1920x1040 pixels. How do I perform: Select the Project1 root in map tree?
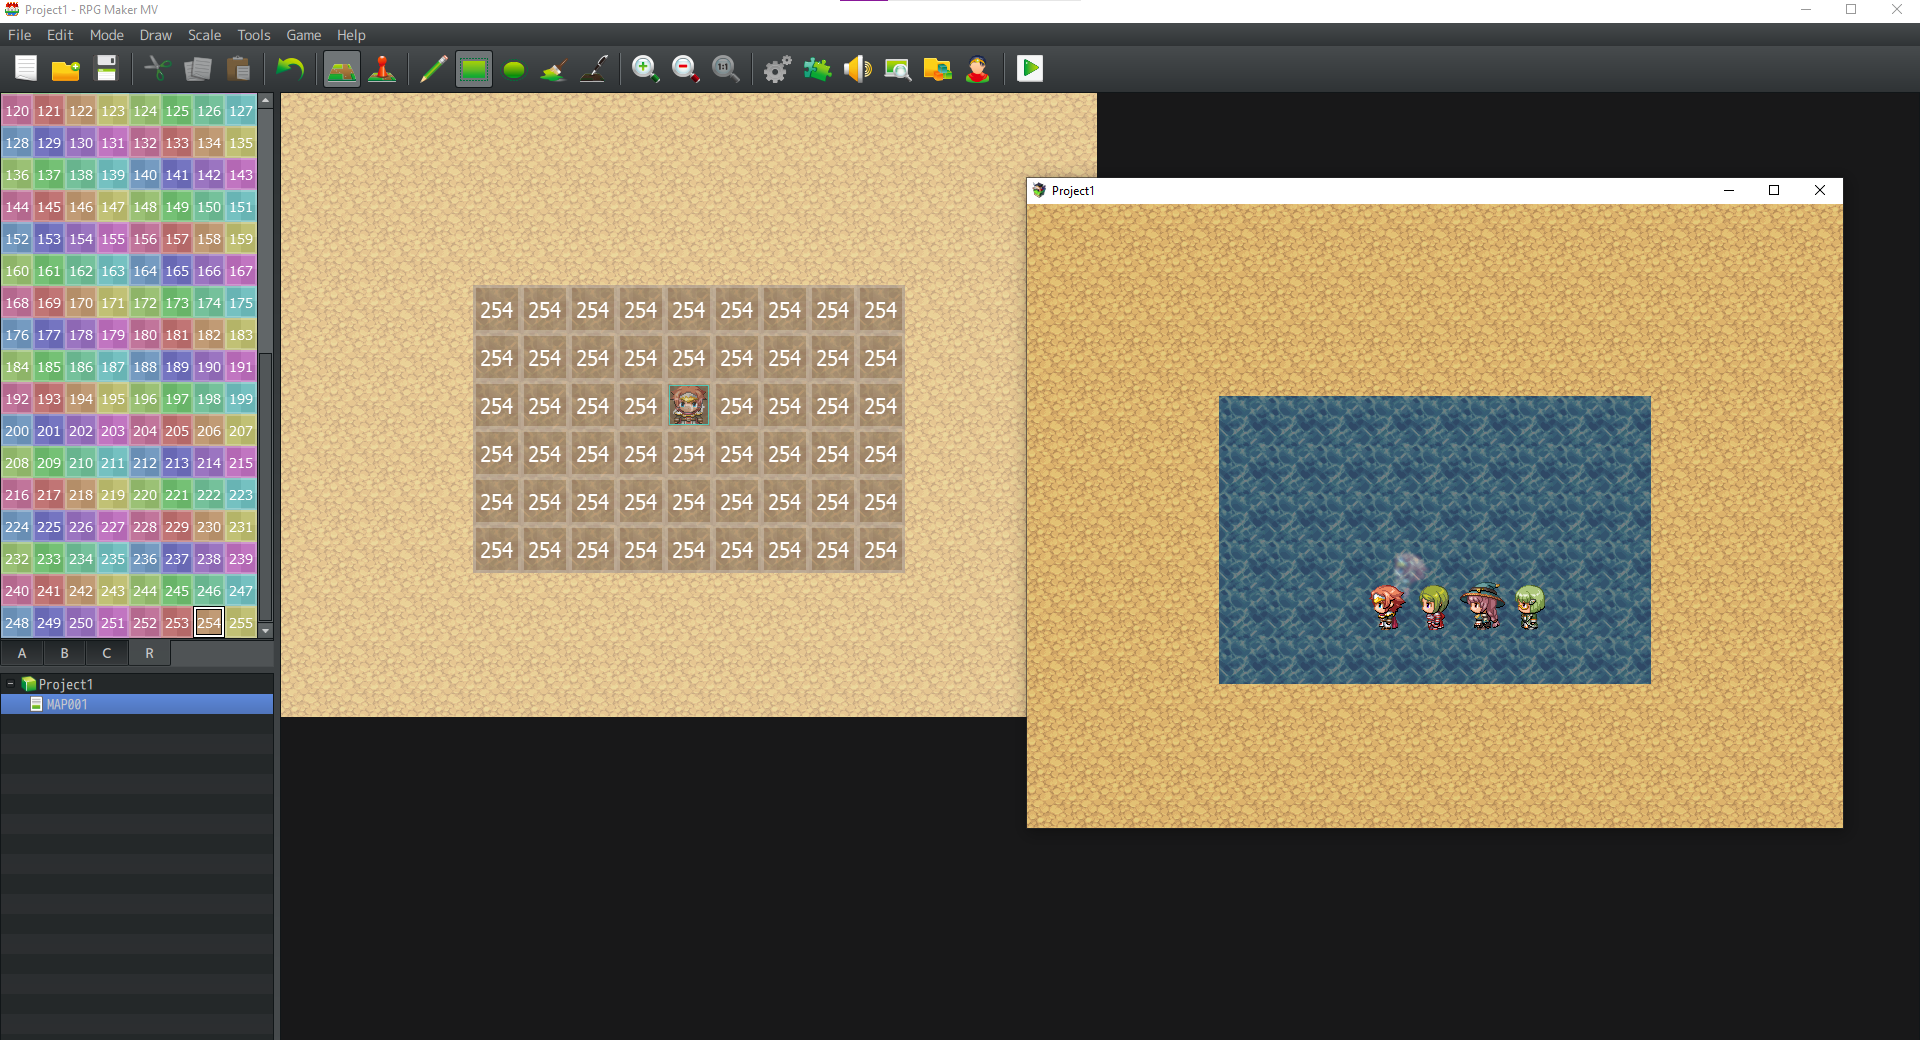(x=66, y=684)
